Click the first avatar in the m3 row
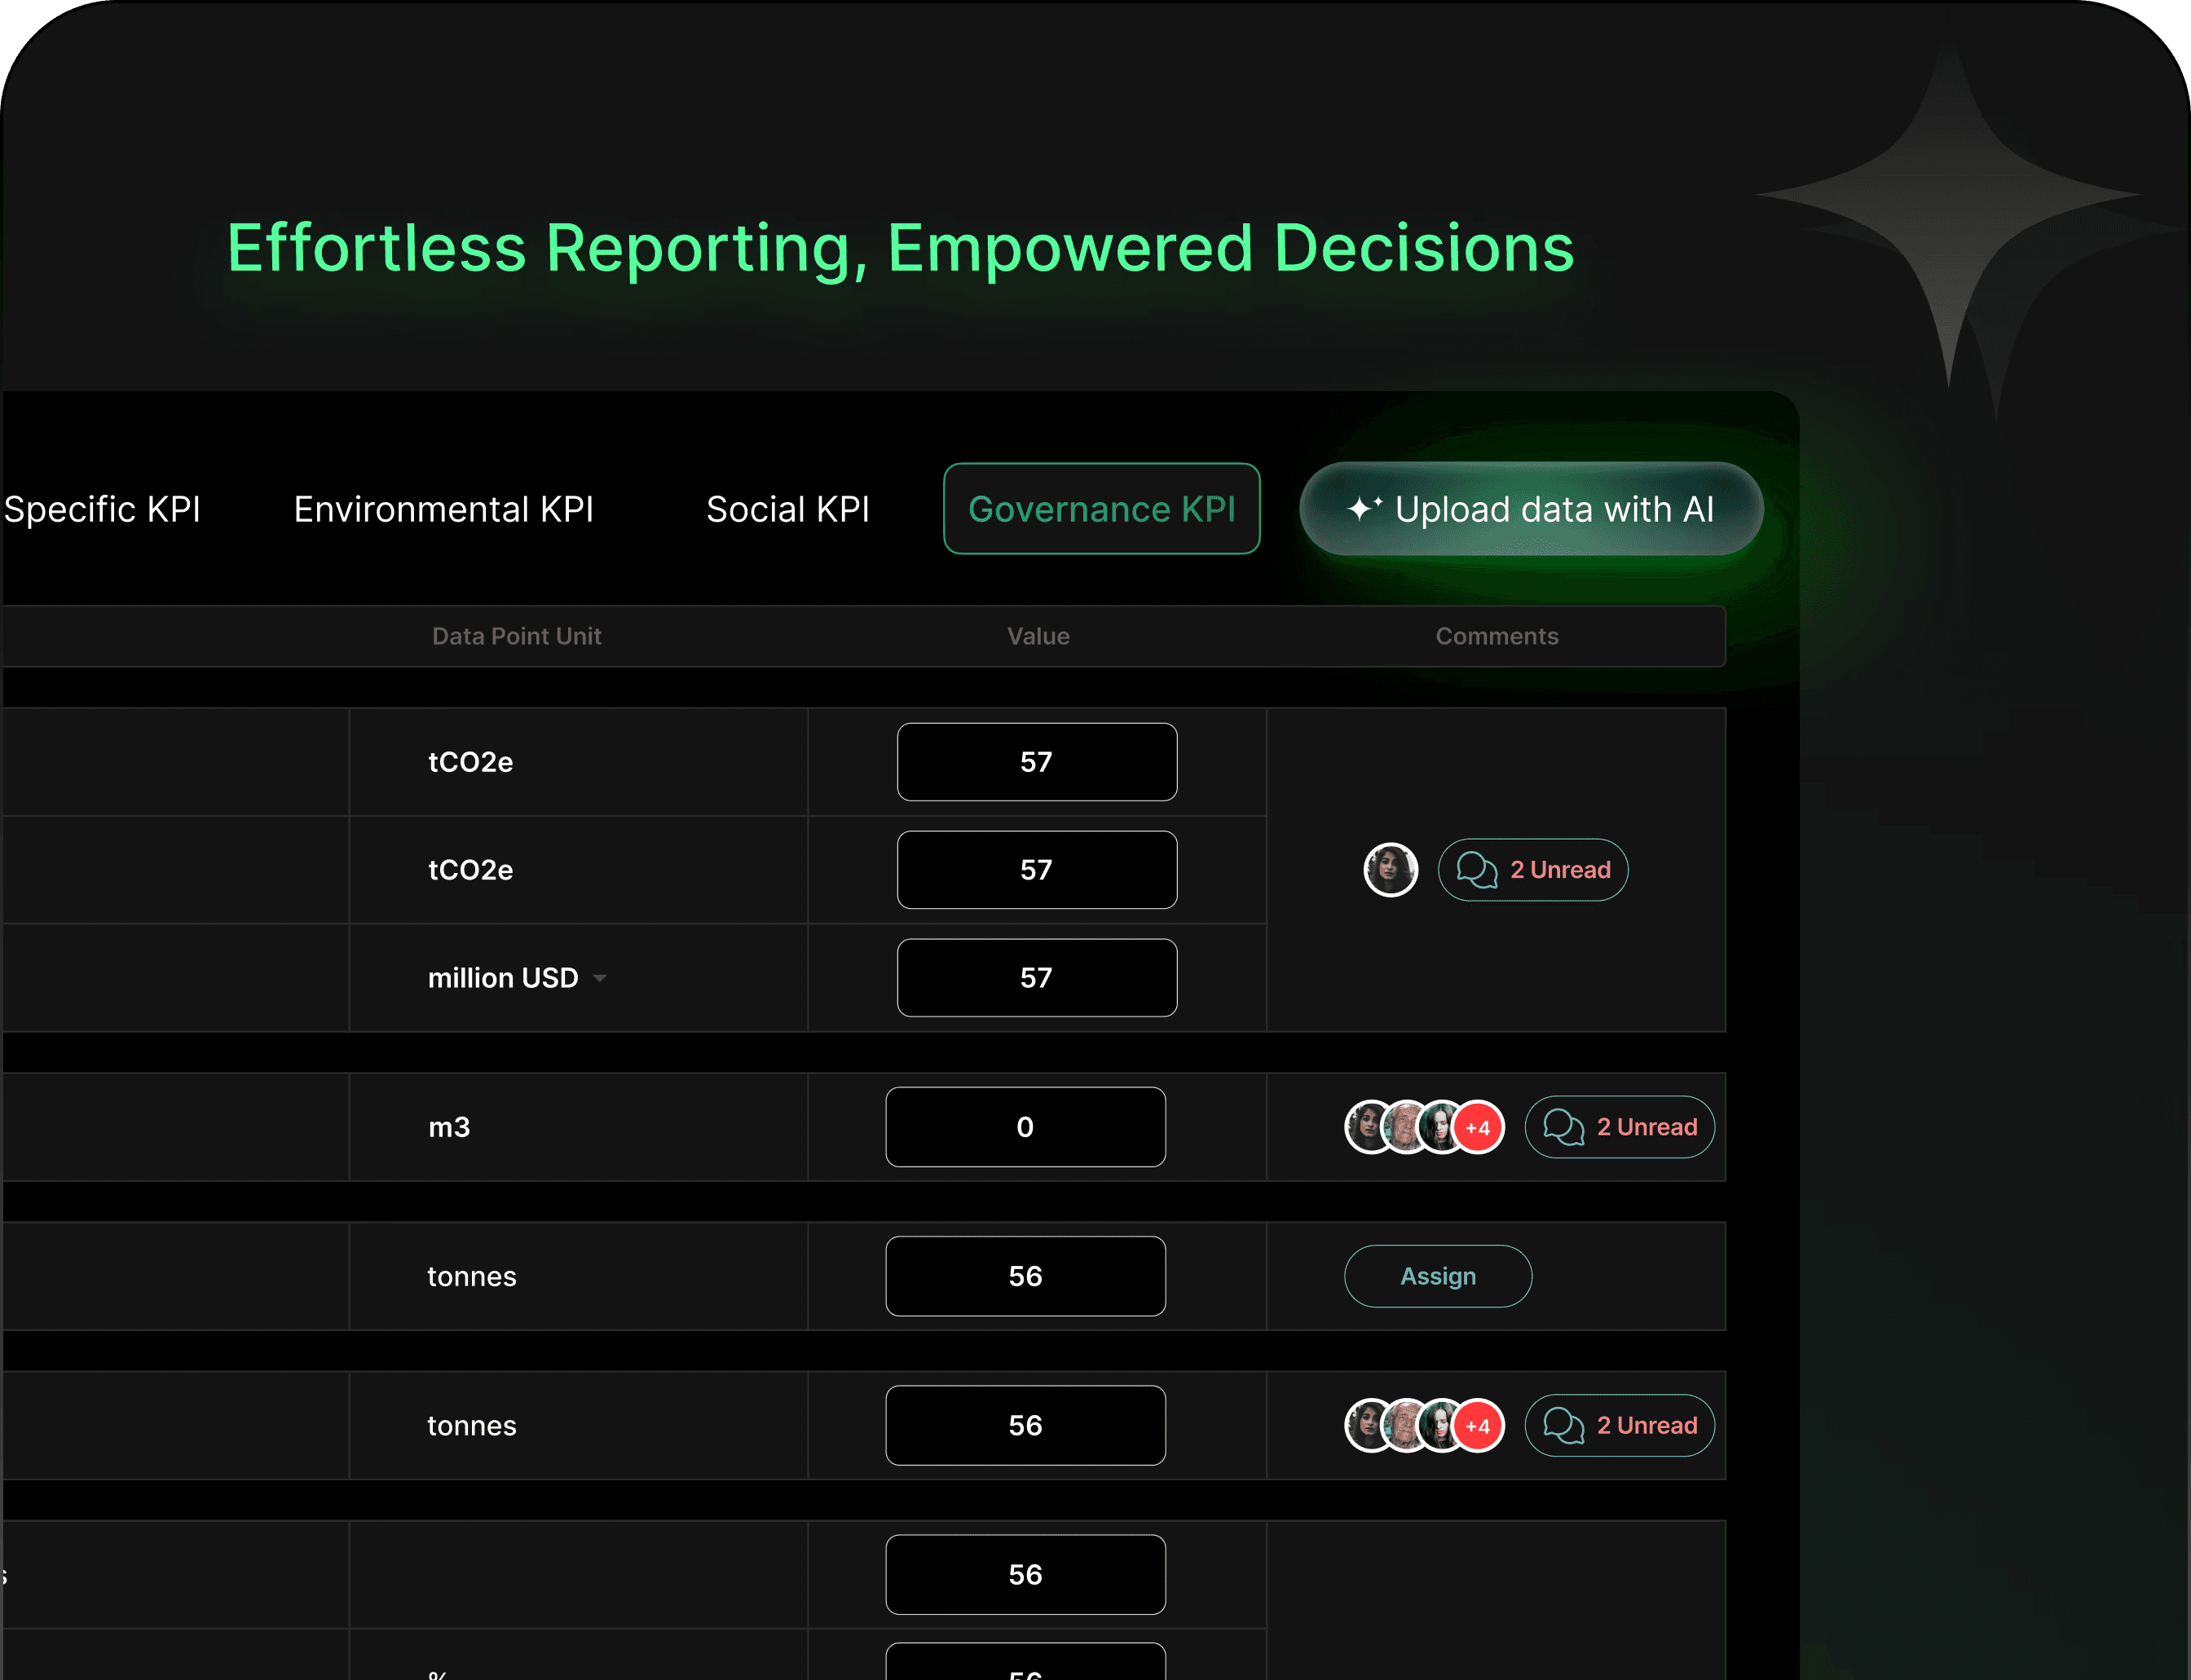Image resolution: width=2191 pixels, height=1680 pixels. (1366, 1127)
